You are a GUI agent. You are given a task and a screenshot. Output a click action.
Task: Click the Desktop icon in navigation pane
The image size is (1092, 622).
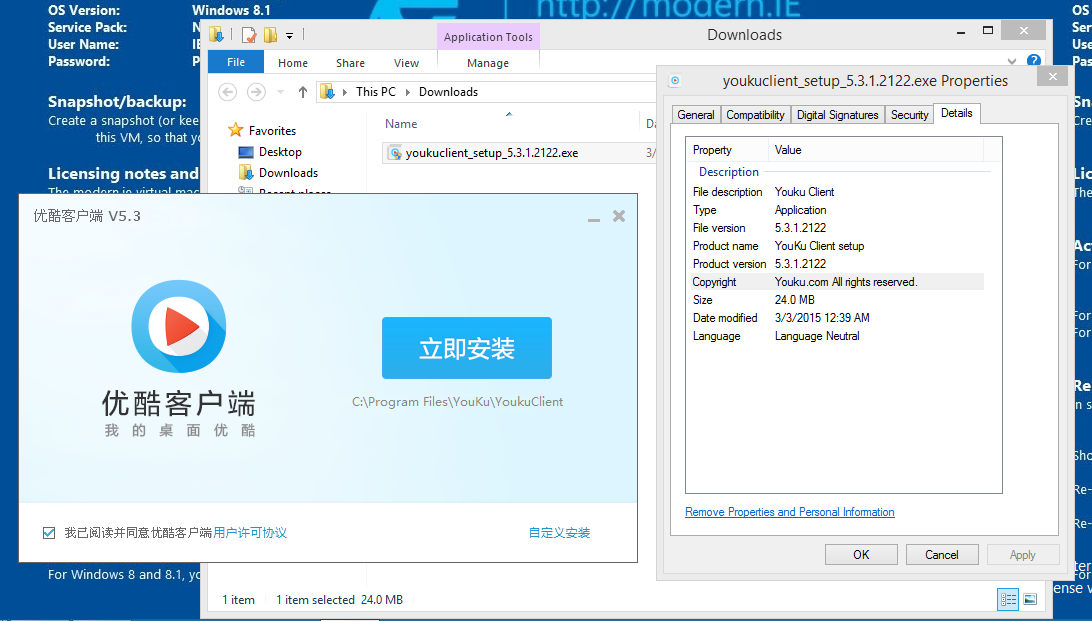245,152
